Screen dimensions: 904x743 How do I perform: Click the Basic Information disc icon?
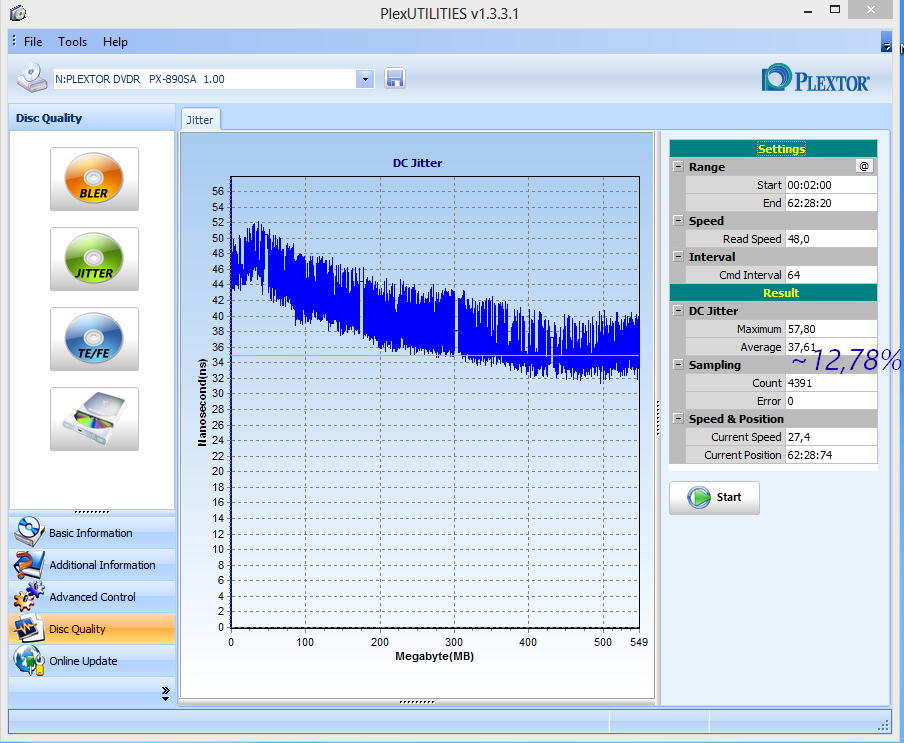point(28,532)
